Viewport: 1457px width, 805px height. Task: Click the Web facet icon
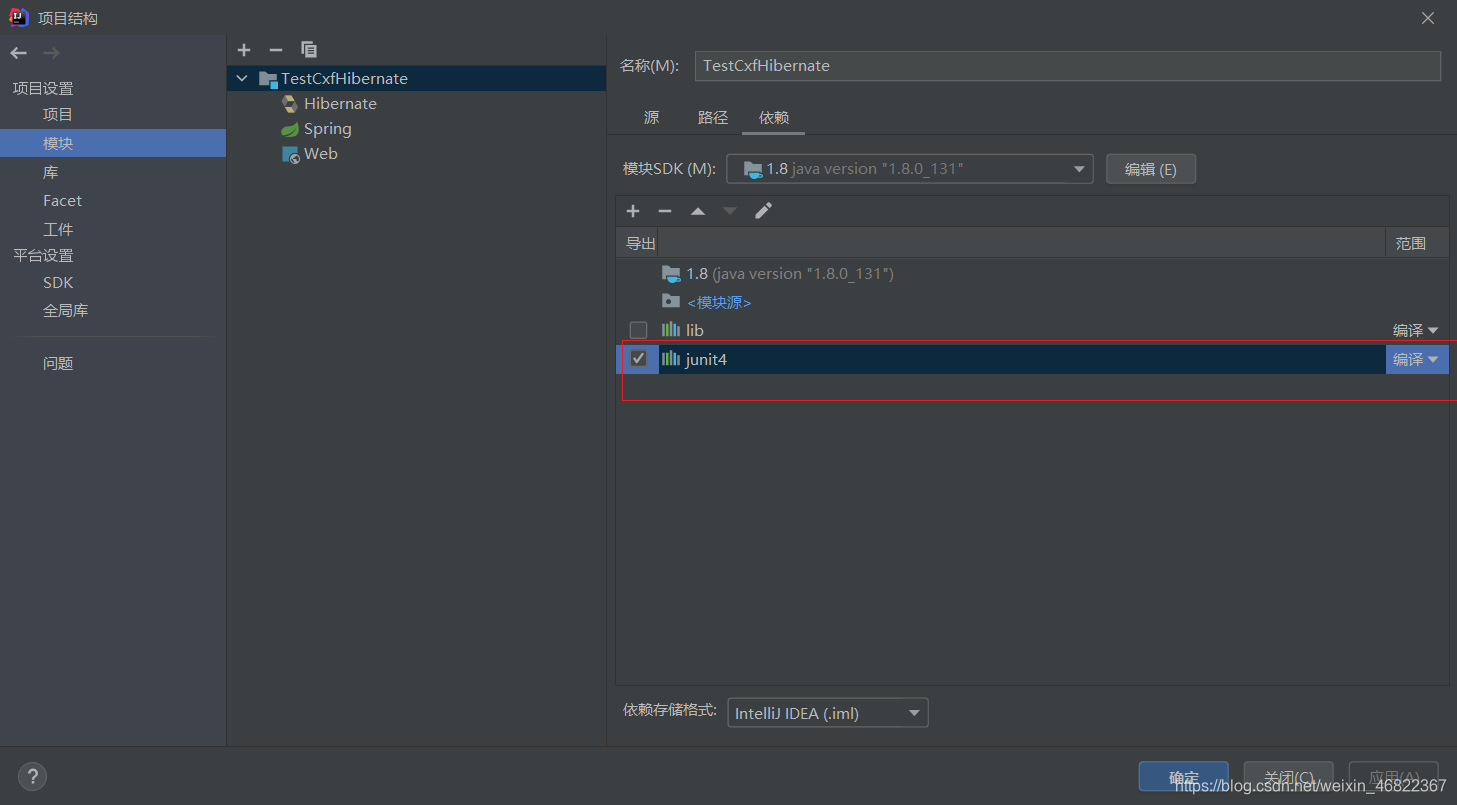[290, 154]
